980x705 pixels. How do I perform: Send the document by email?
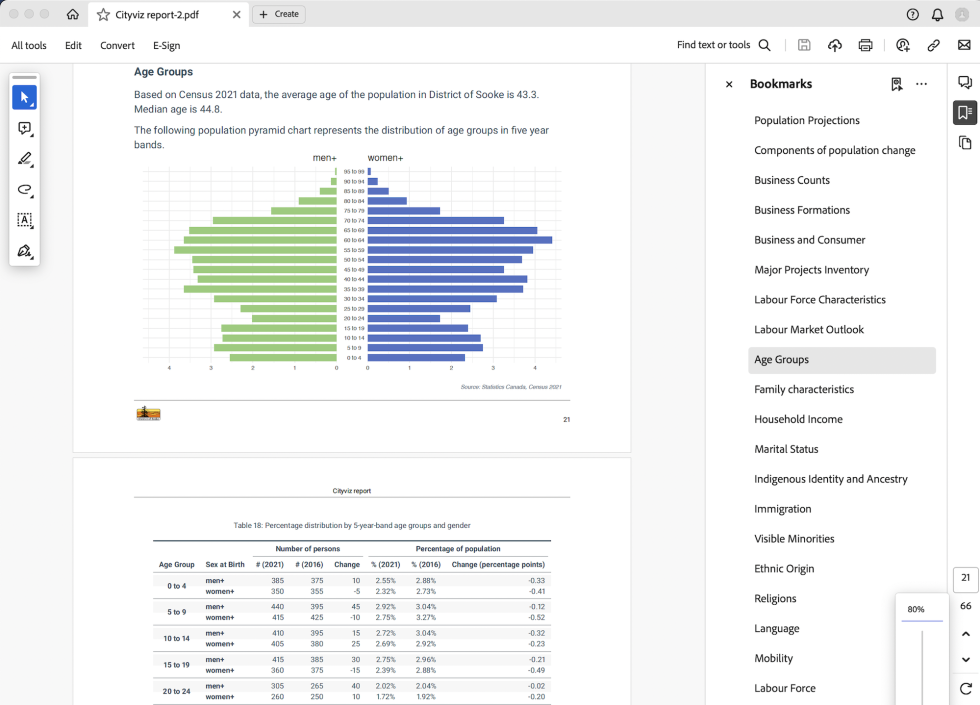[x=964, y=45]
